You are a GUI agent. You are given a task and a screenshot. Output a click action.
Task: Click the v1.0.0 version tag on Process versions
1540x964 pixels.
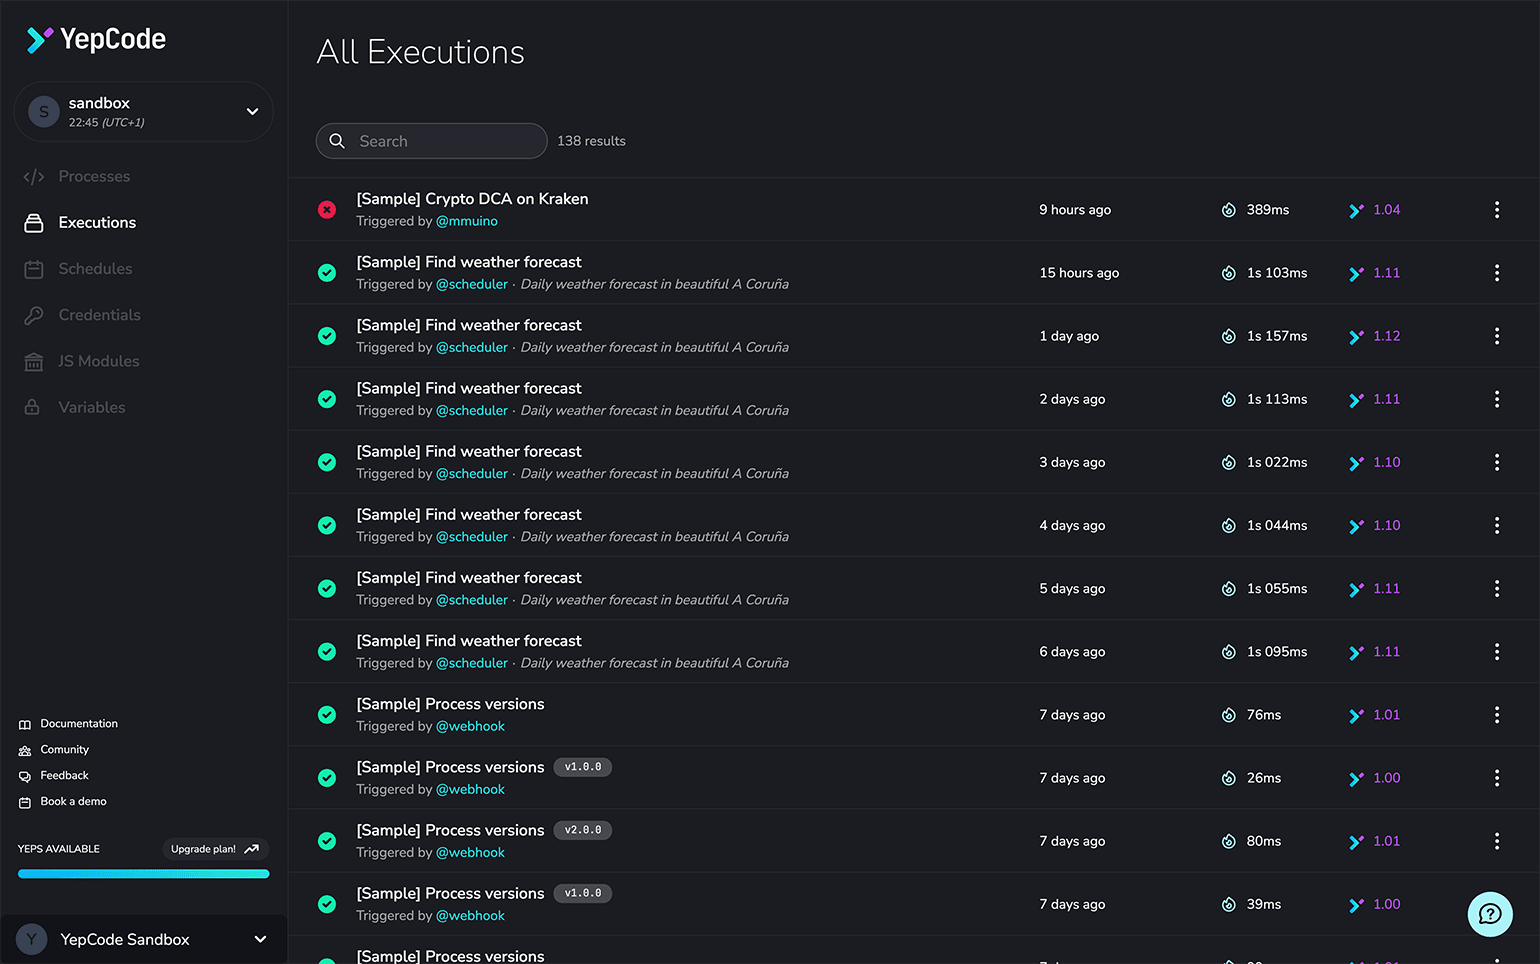click(x=582, y=767)
